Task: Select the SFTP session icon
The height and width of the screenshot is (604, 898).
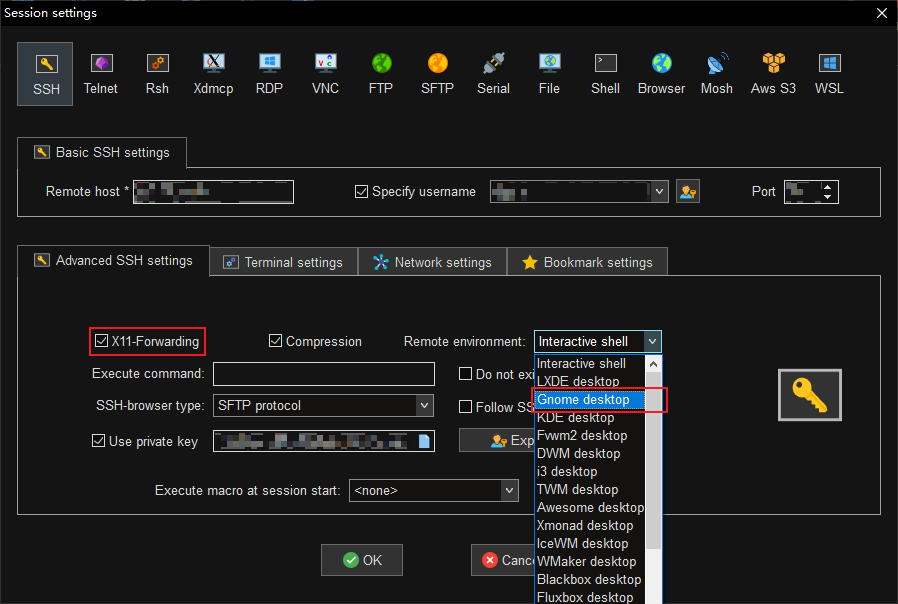Action: point(437,74)
